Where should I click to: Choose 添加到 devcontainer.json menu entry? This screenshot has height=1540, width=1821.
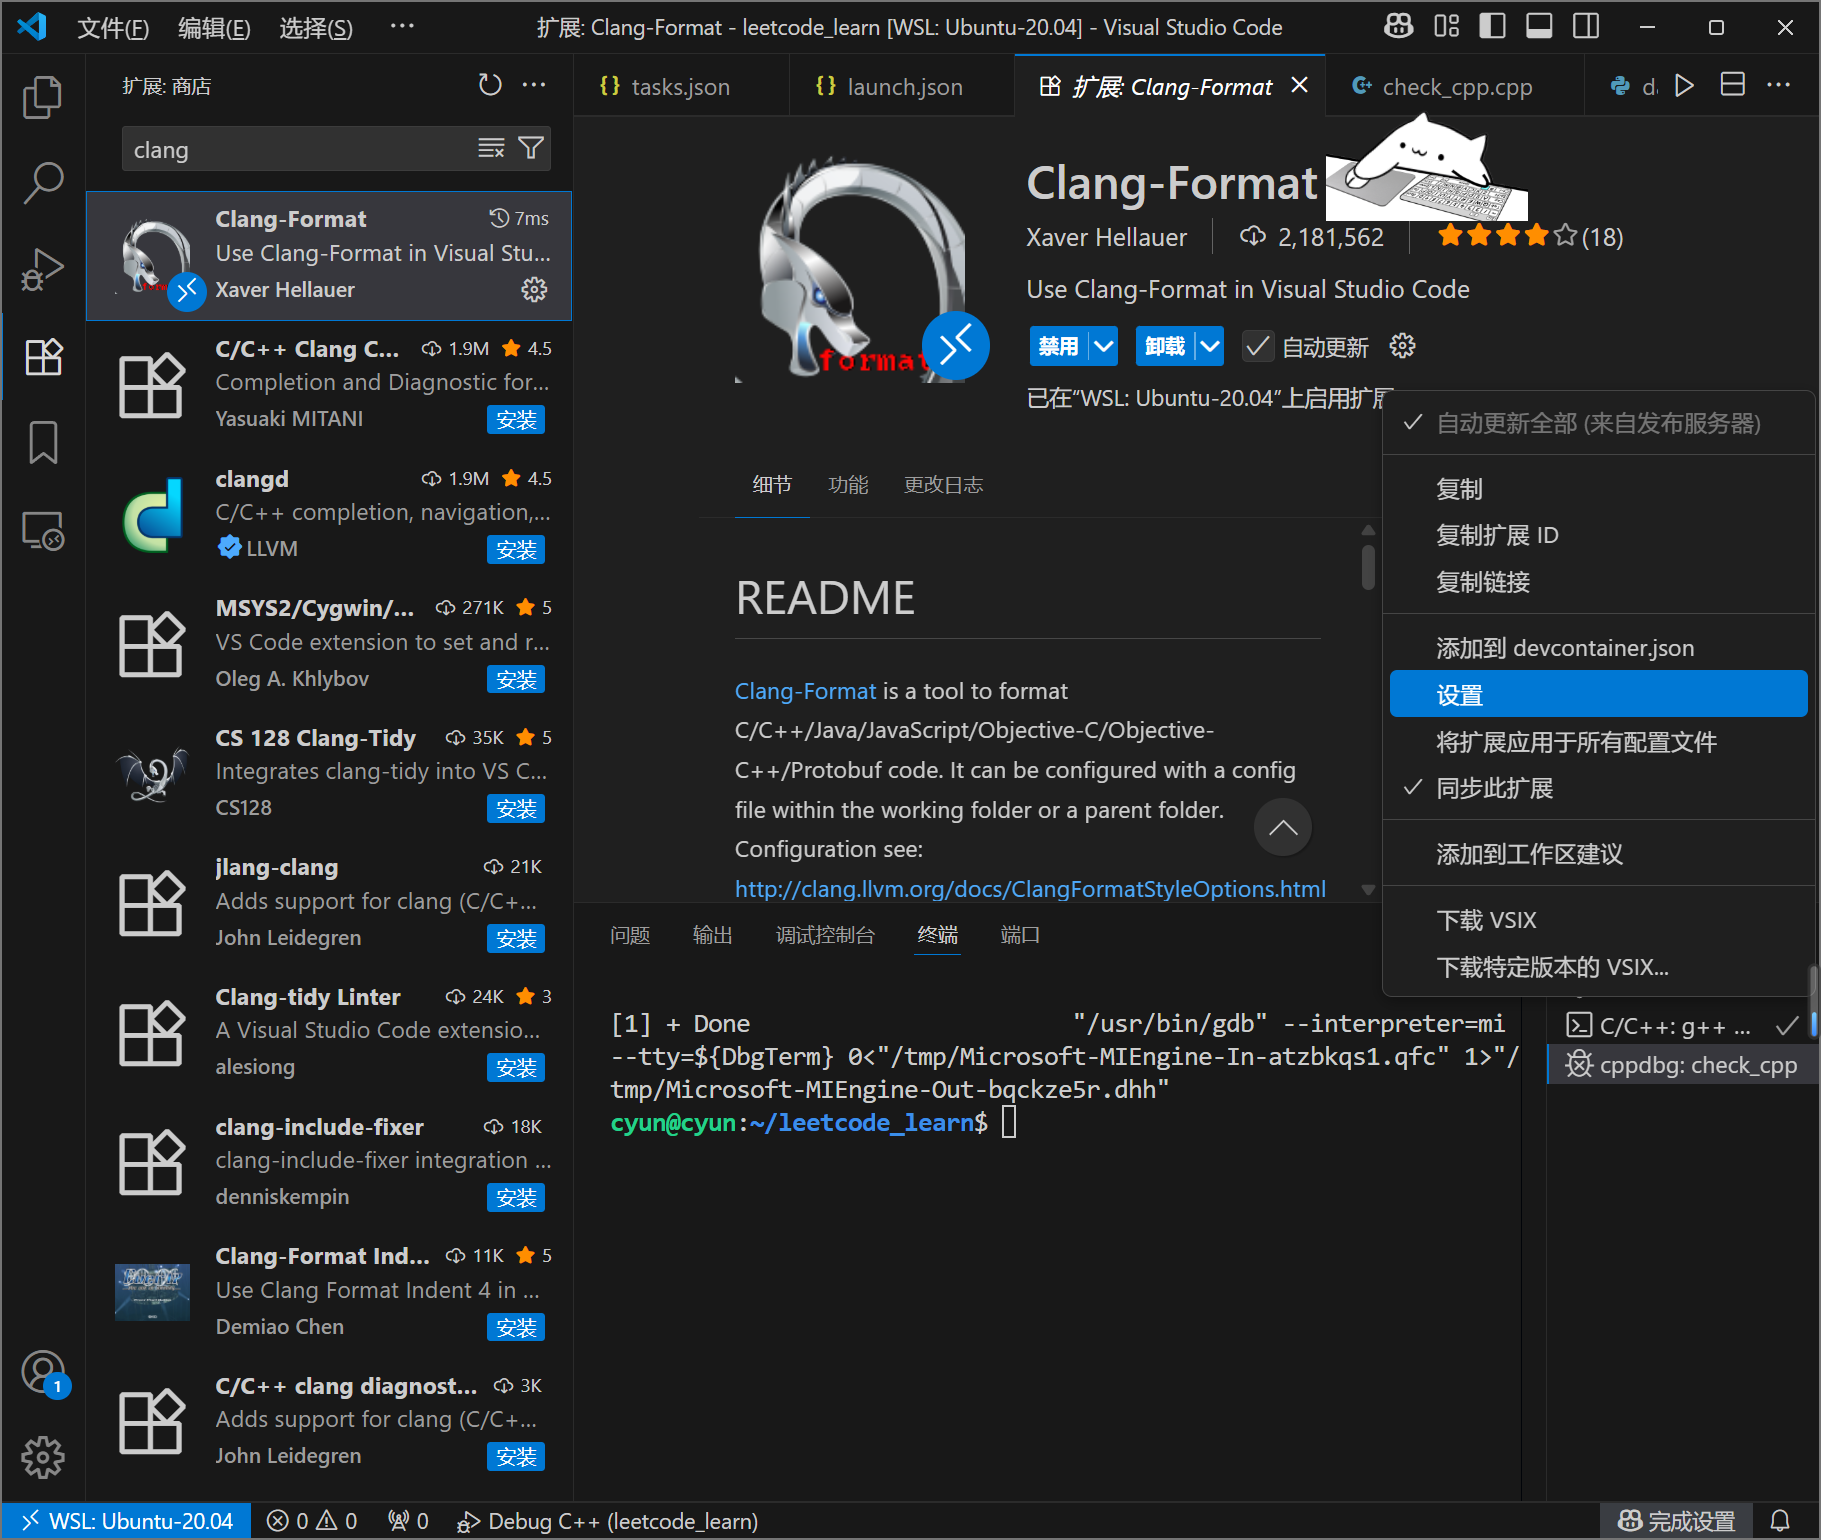pyautogui.click(x=1598, y=648)
